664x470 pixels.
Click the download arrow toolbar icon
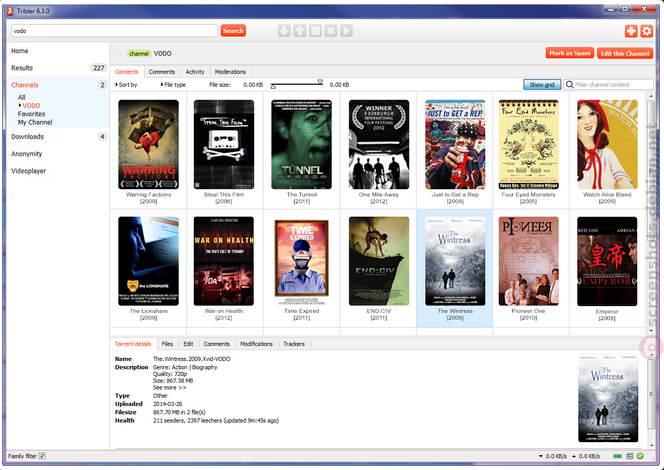[x=284, y=30]
